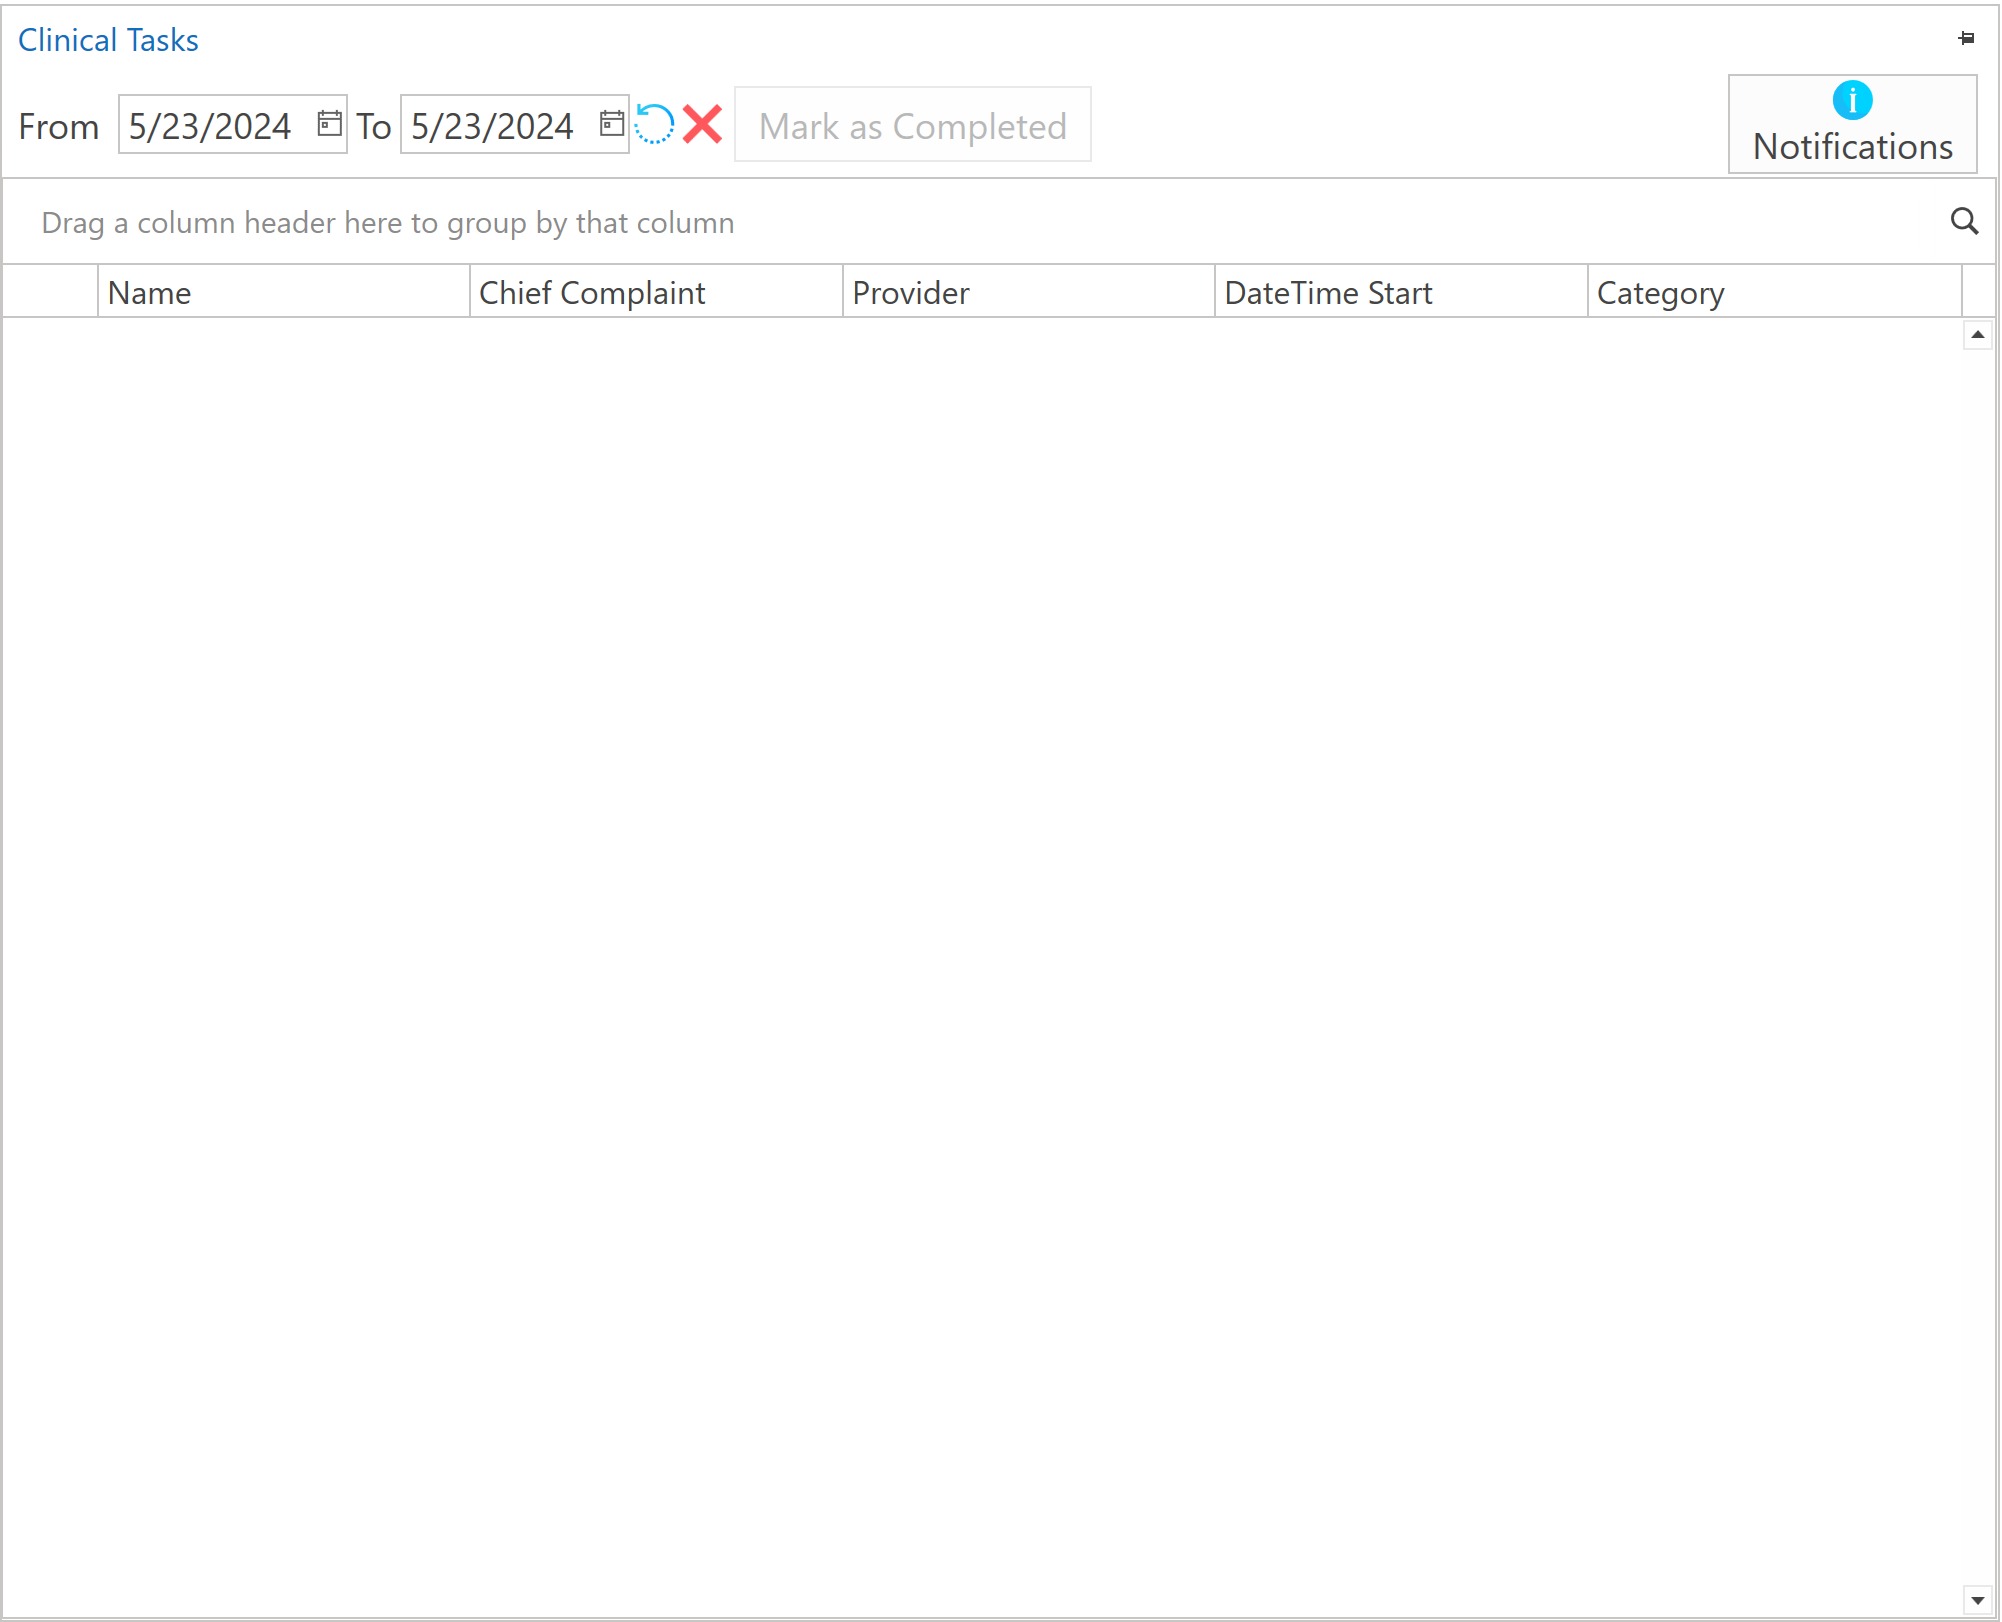The height and width of the screenshot is (1622, 2002).
Task: Sort by the Provider column header
Action: tap(1028, 292)
